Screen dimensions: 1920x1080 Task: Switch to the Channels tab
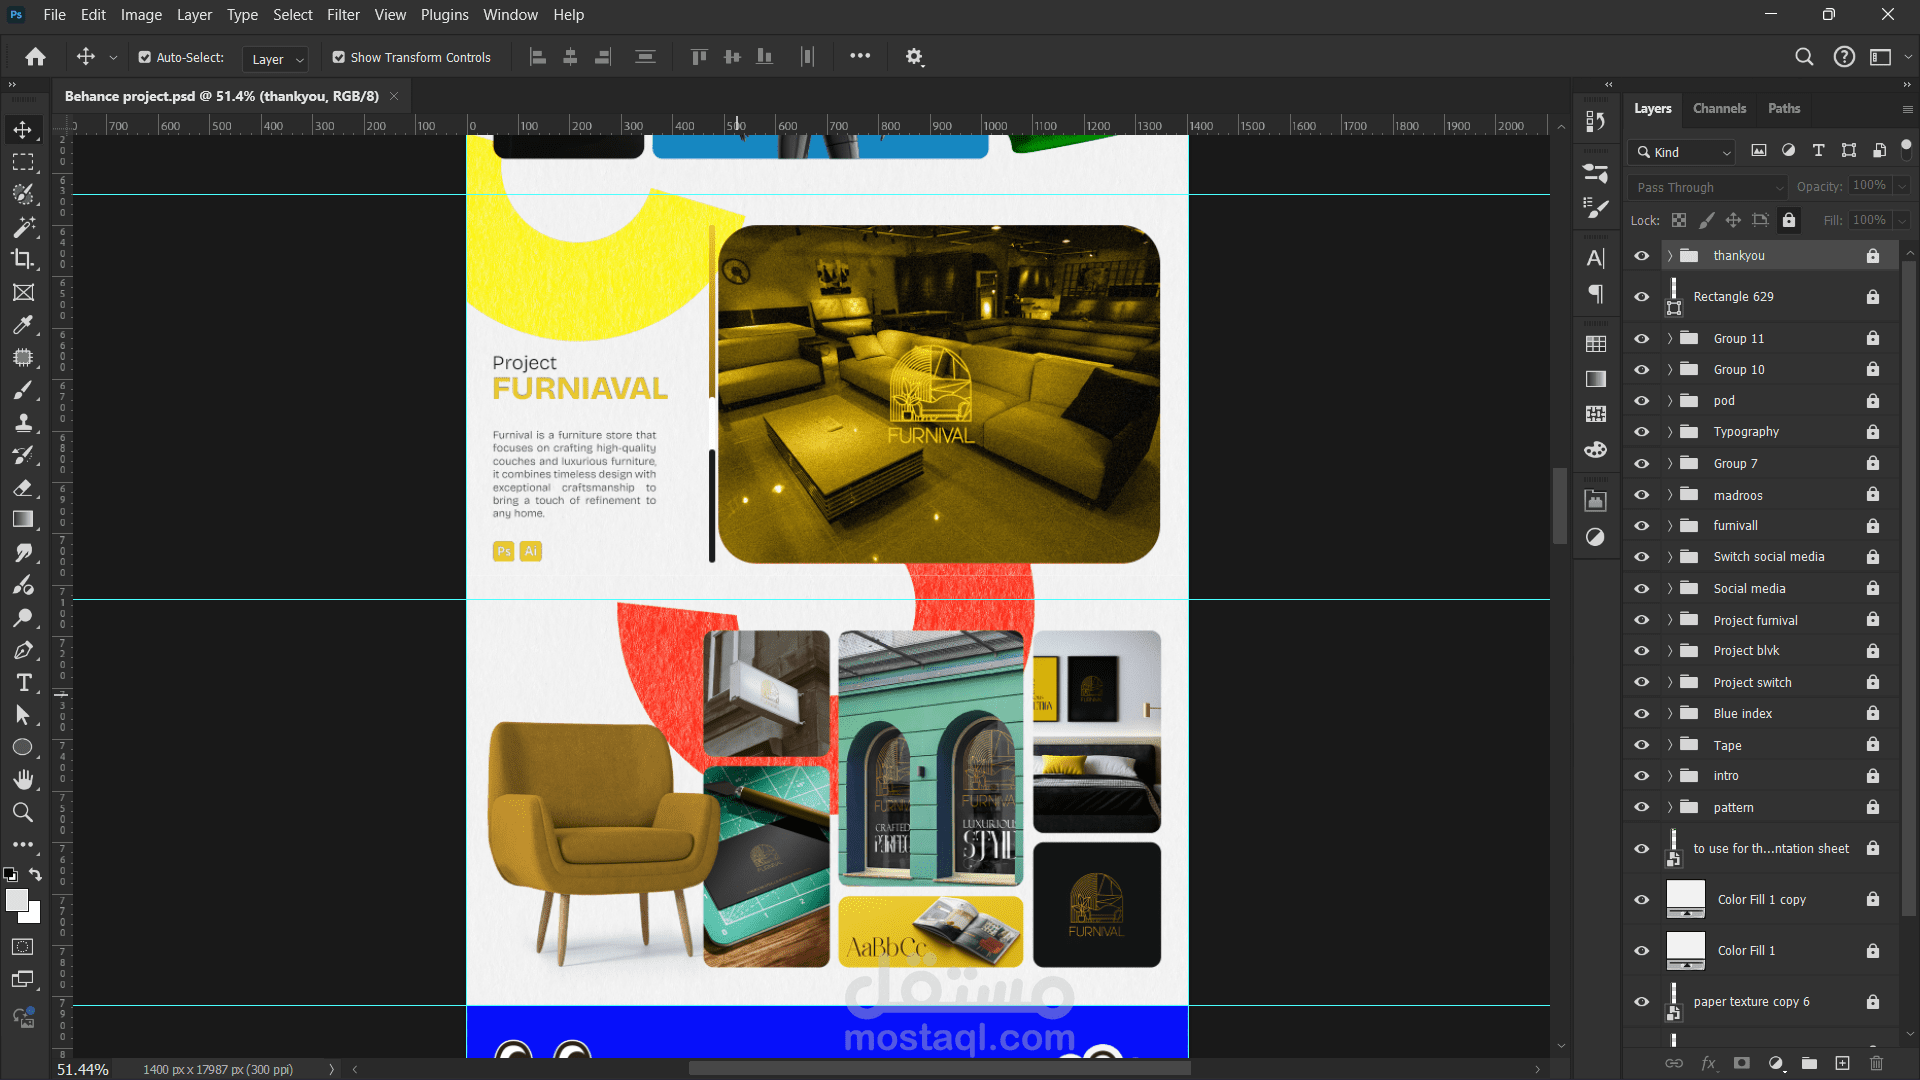click(x=1719, y=108)
